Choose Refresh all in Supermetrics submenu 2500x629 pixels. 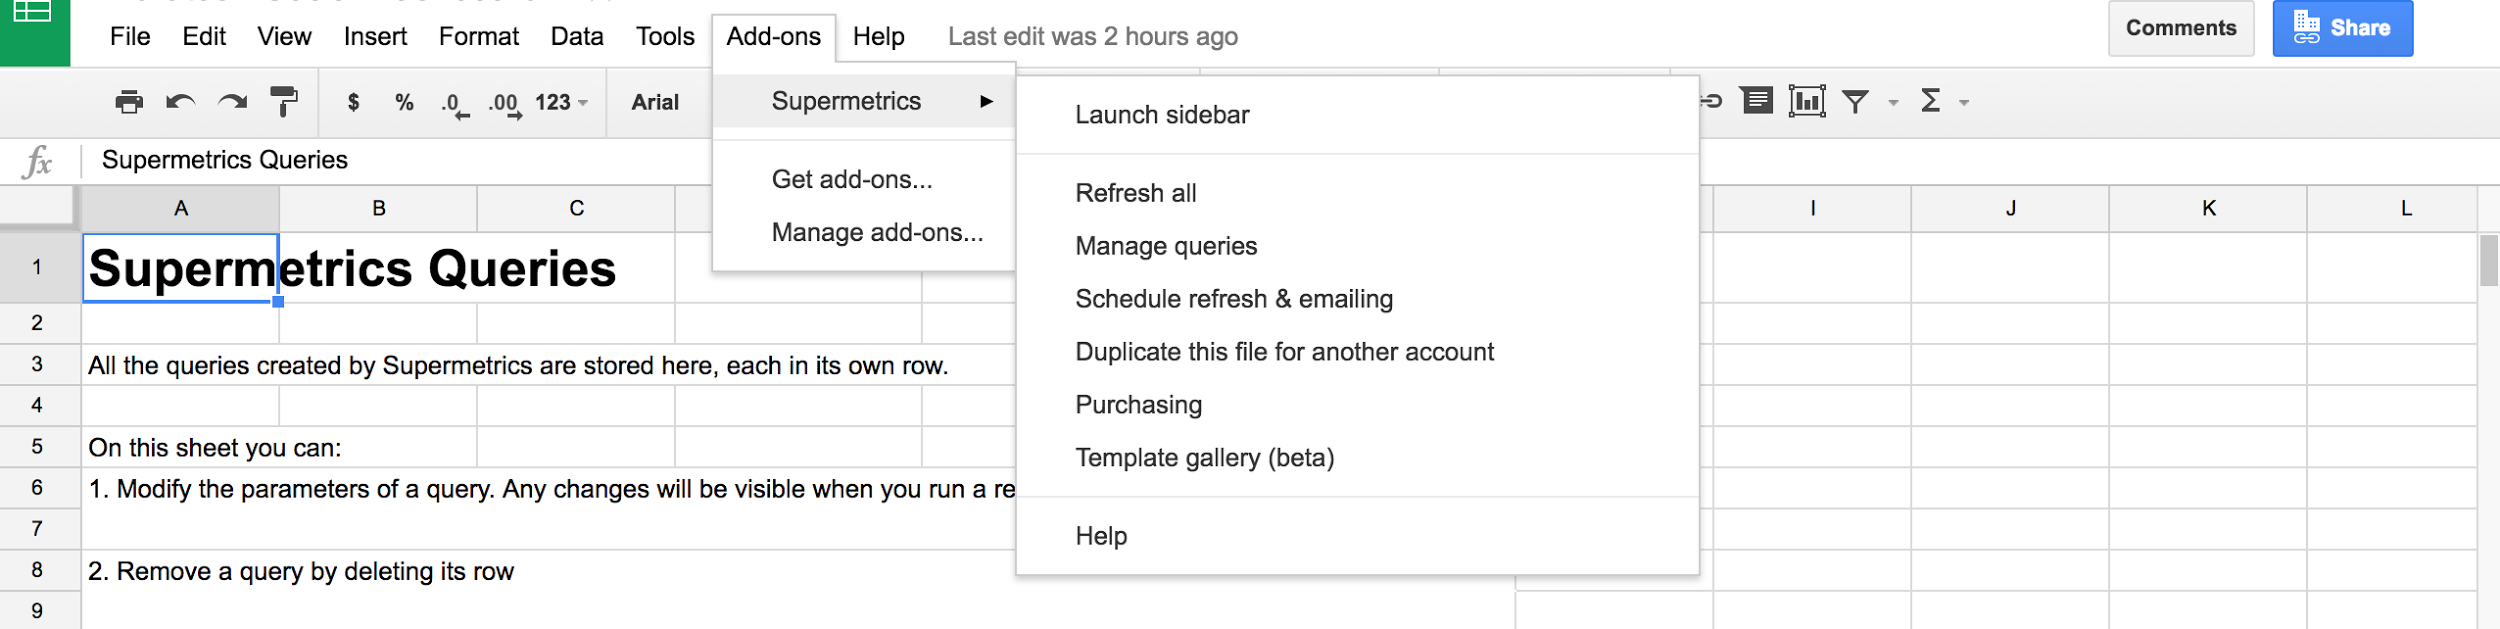1135,193
